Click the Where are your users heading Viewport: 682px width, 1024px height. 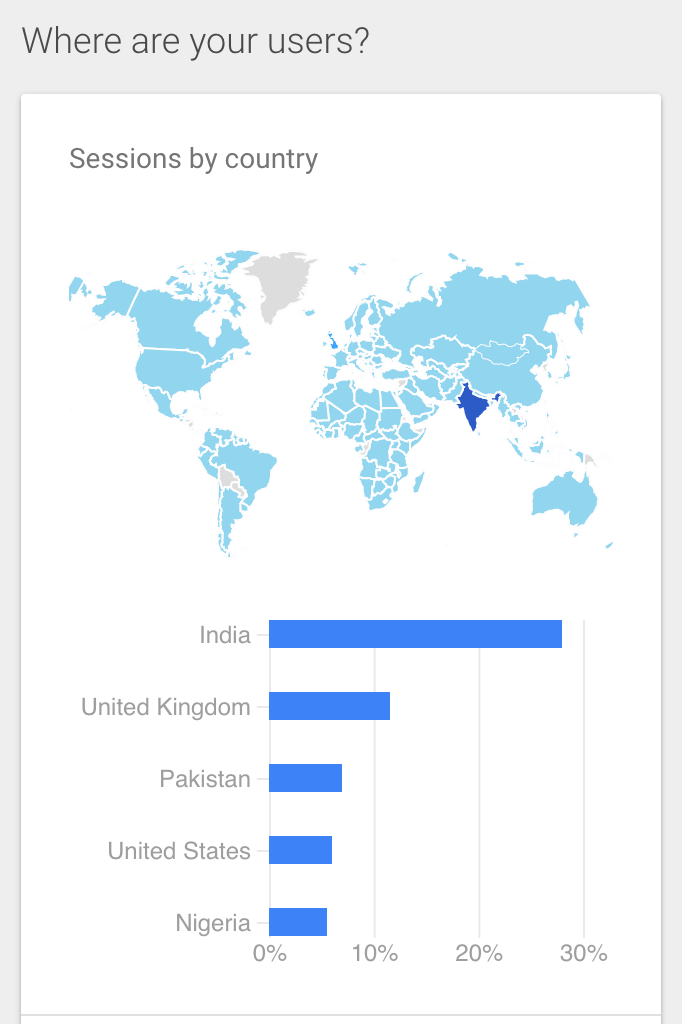(x=195, y=41)
